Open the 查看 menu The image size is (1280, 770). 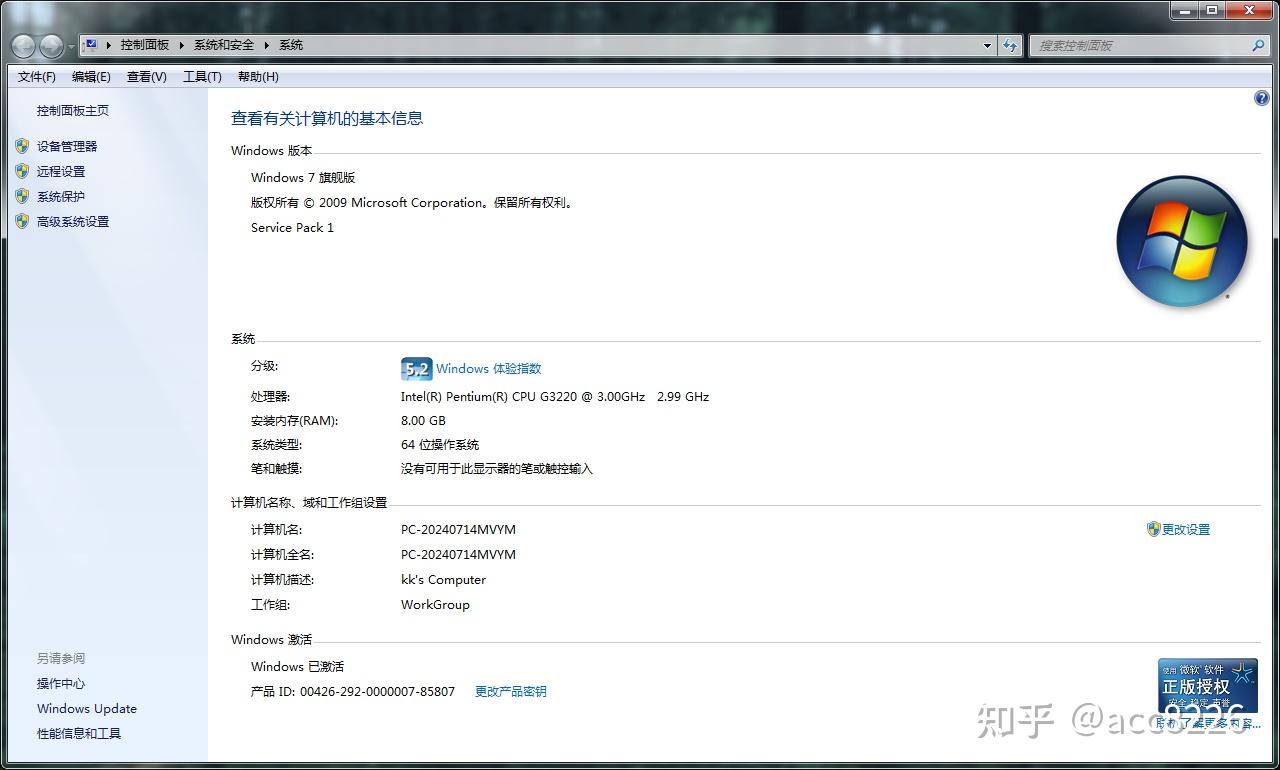[146, 76]
